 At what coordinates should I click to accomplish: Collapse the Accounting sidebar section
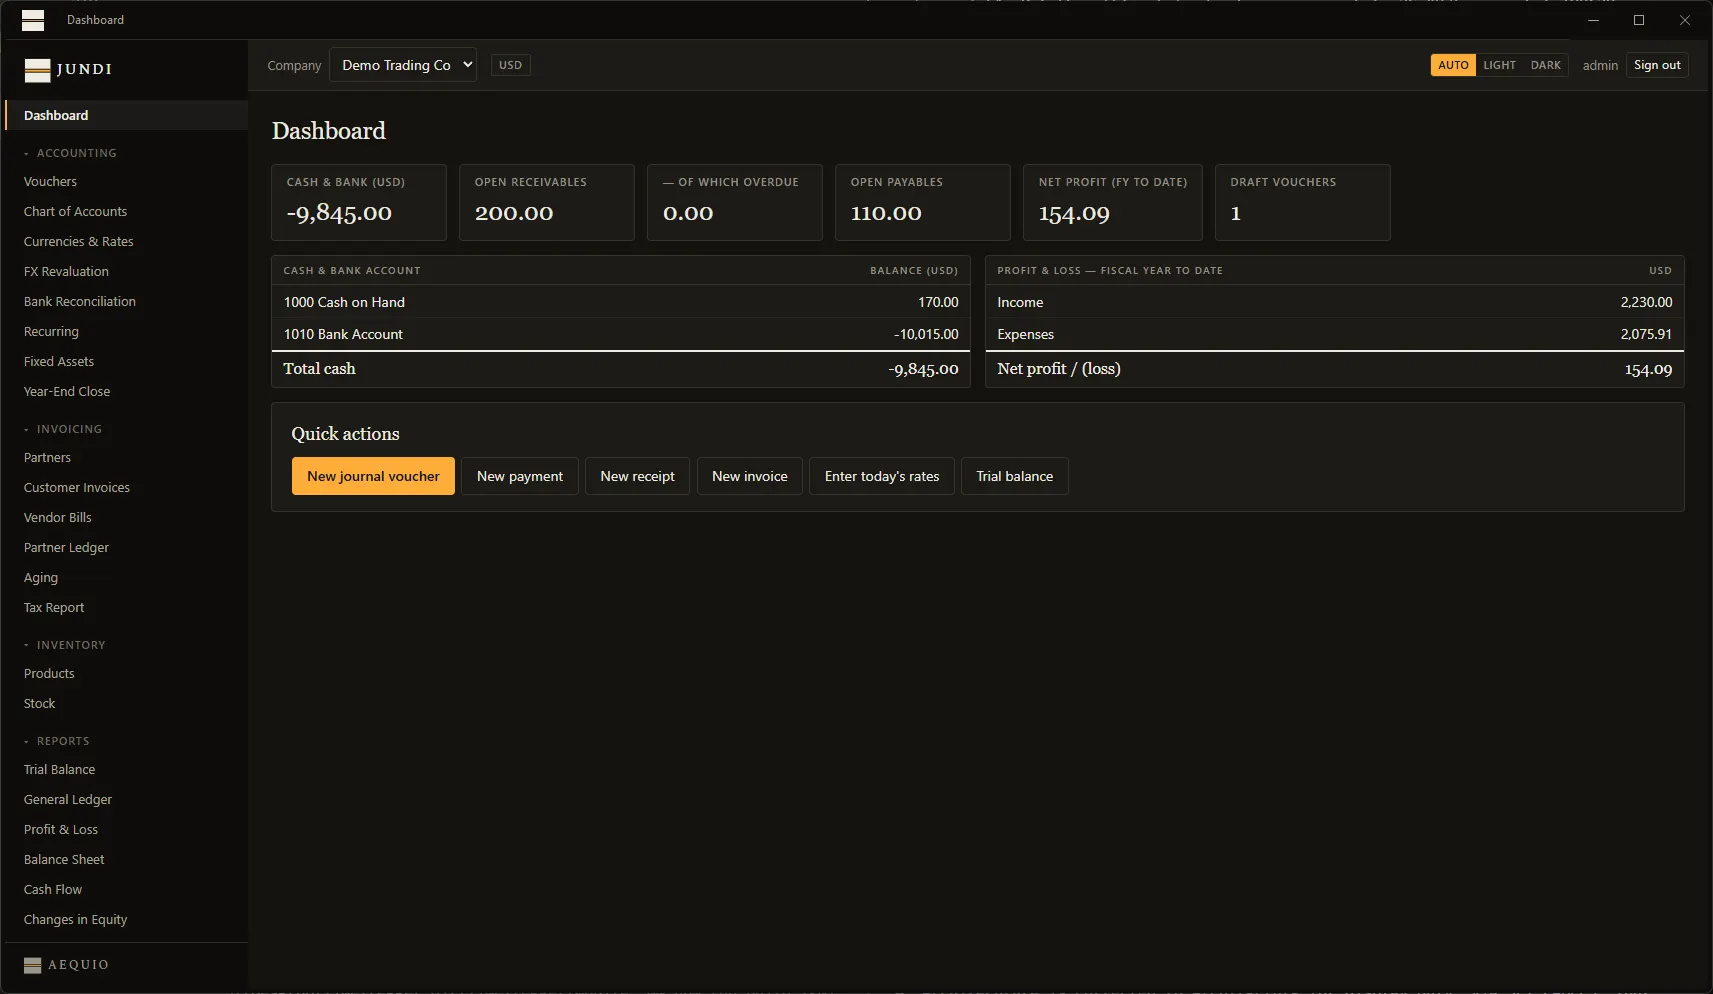[70, 153]
